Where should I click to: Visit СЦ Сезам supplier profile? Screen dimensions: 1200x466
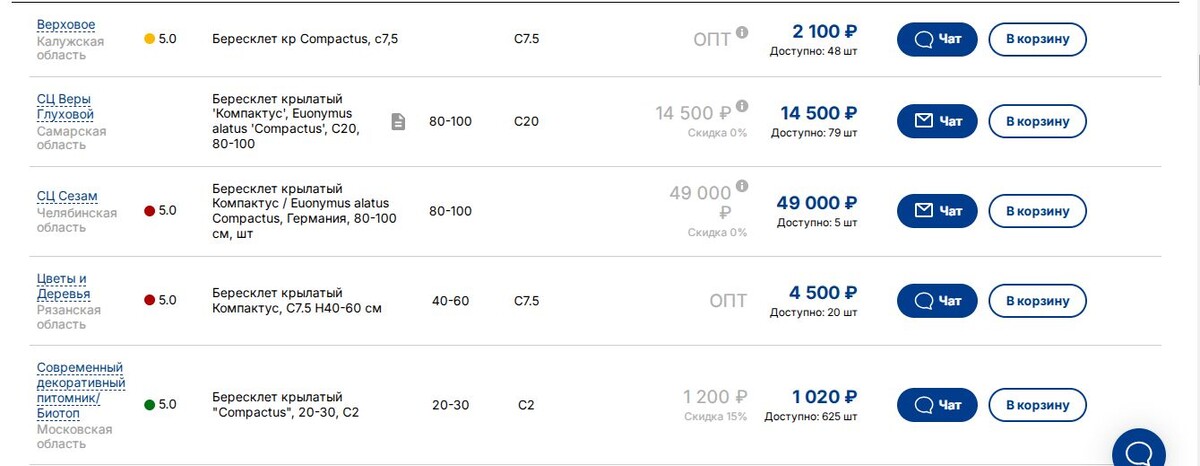pyautogui.click(x=67, y=196)
